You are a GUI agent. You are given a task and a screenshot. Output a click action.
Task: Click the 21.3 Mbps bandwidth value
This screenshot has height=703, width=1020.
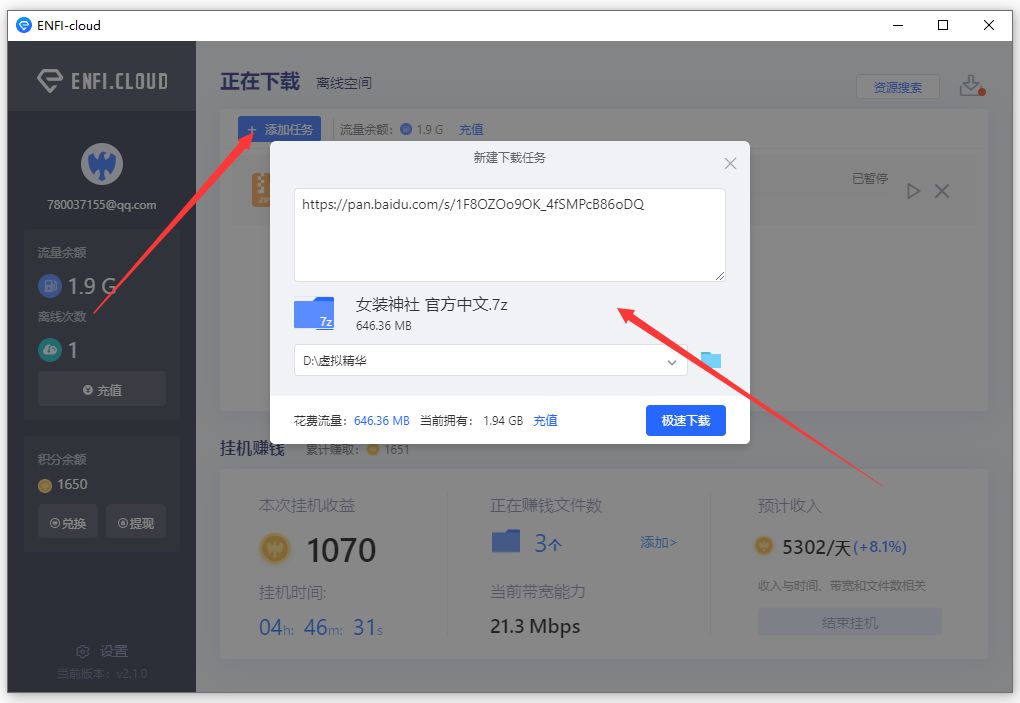point(535,626)
